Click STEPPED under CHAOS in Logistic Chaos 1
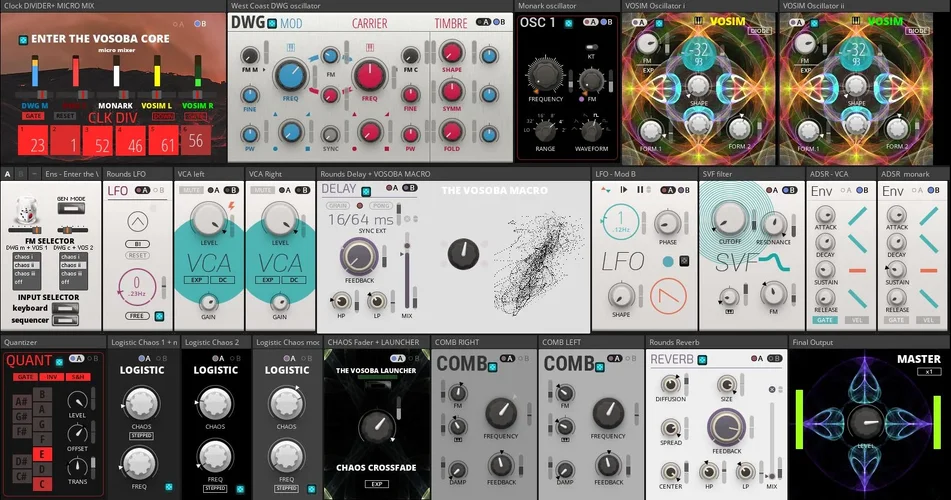 (x=141, y=436)
